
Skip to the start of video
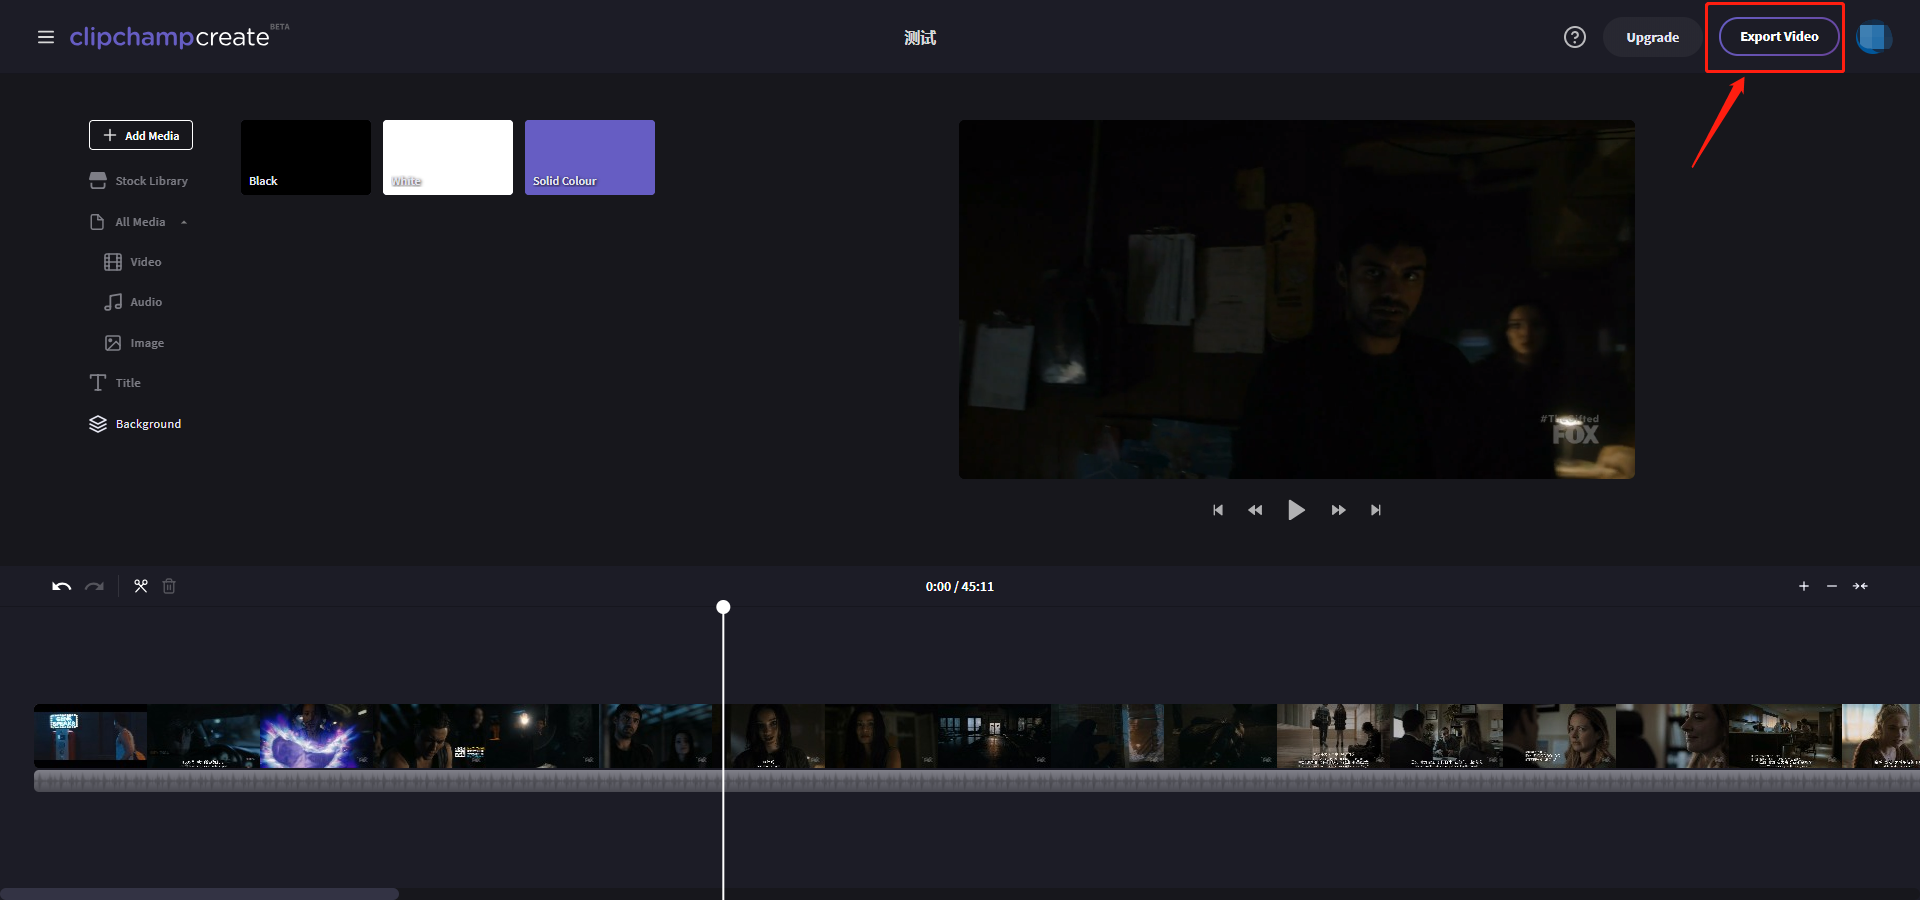[x=1217, y=510]
